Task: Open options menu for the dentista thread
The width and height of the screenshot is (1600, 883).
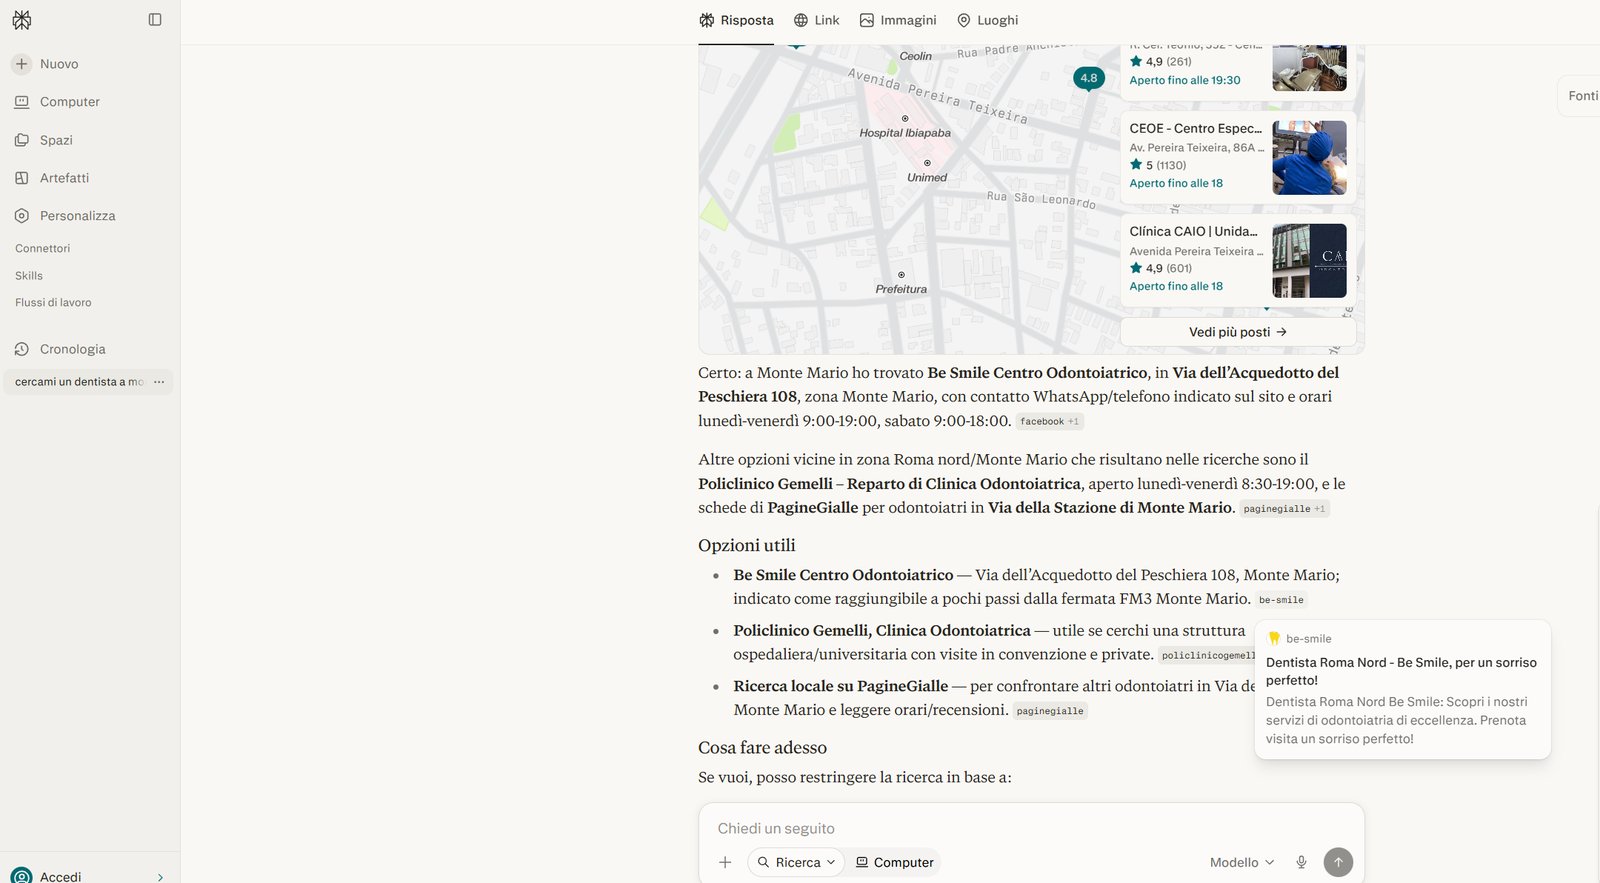Action: coord(159,382)
